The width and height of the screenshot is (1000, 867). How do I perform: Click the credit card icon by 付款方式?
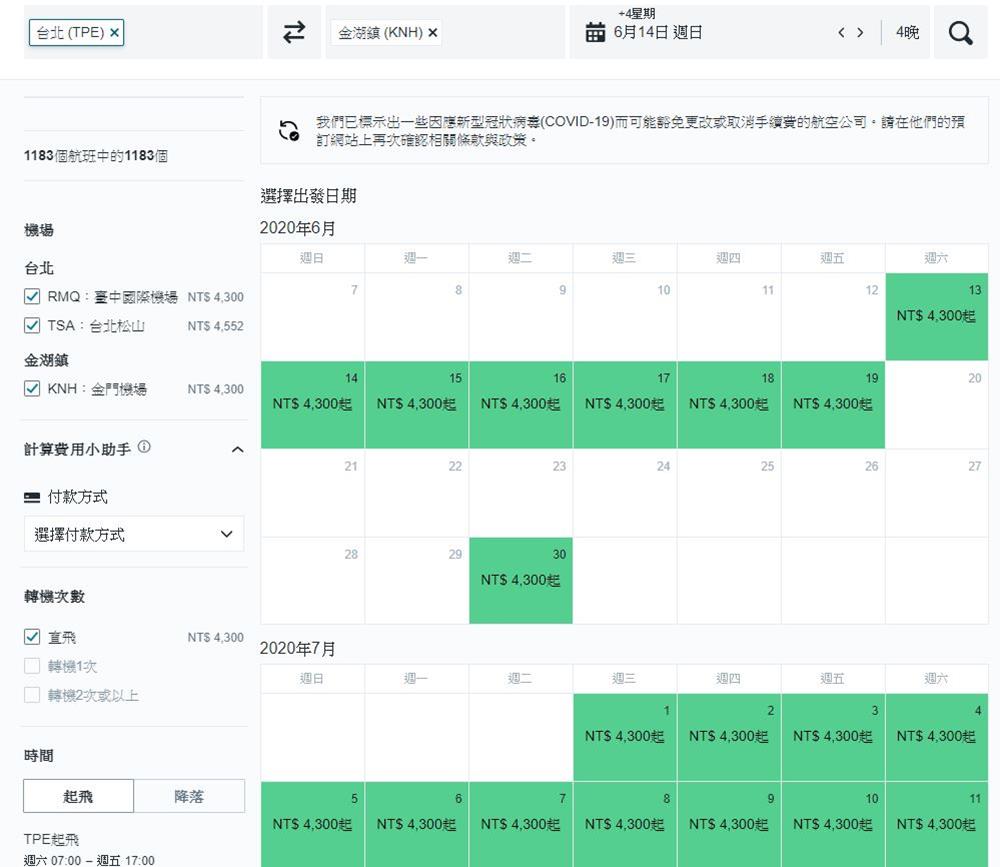(x=32, y=497)
